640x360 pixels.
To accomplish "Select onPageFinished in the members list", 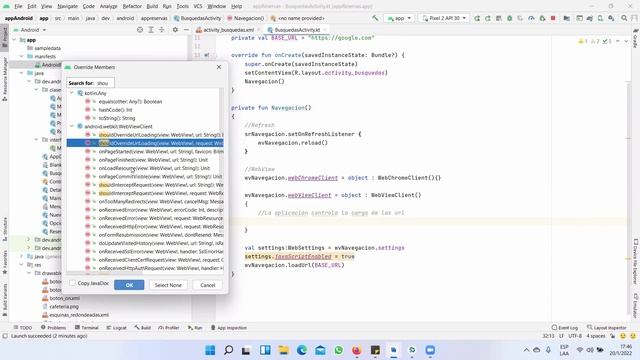I will 153,160.
